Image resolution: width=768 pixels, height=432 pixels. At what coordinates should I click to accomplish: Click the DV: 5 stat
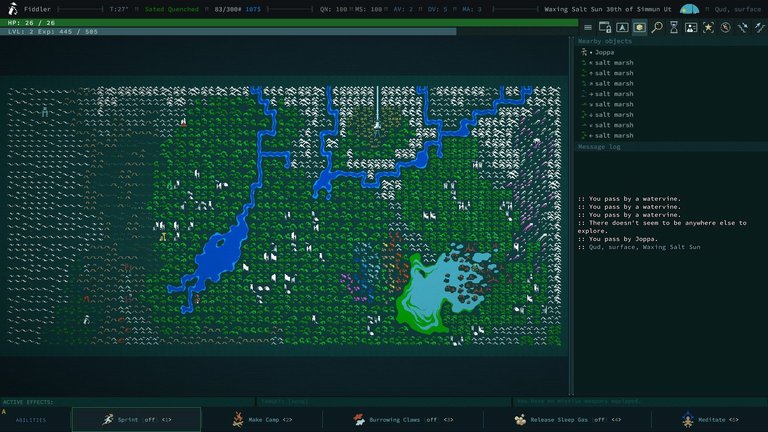(x=437, y=9)
